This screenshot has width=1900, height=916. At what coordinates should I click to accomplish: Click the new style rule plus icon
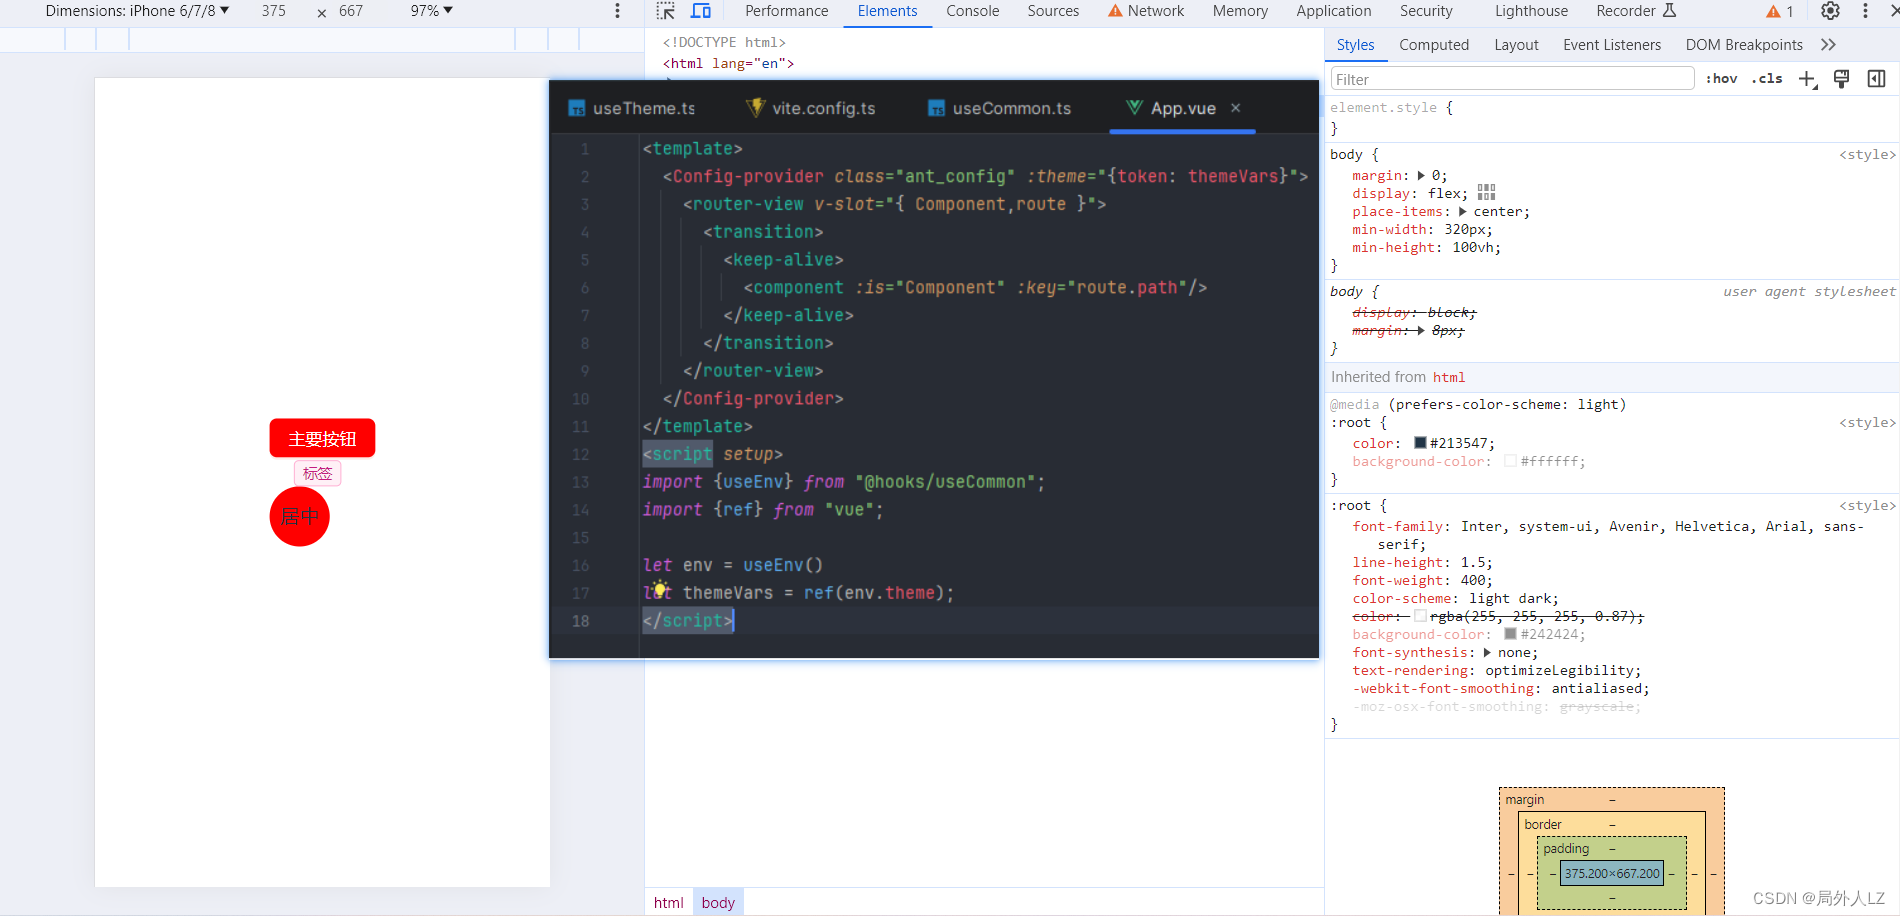(1807, 79)
